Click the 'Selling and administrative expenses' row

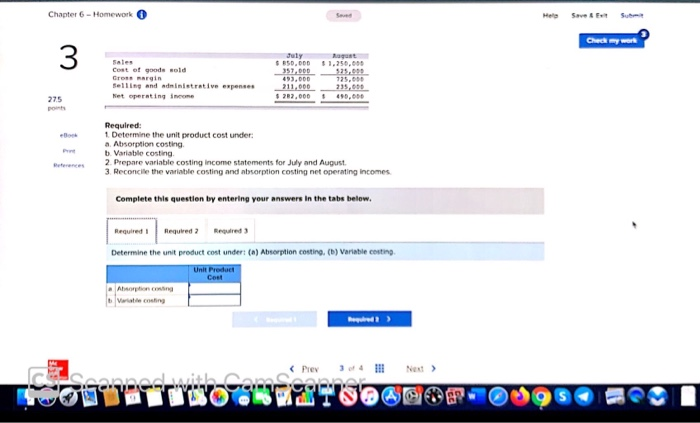pyautogui.click(x=237, y=87)
